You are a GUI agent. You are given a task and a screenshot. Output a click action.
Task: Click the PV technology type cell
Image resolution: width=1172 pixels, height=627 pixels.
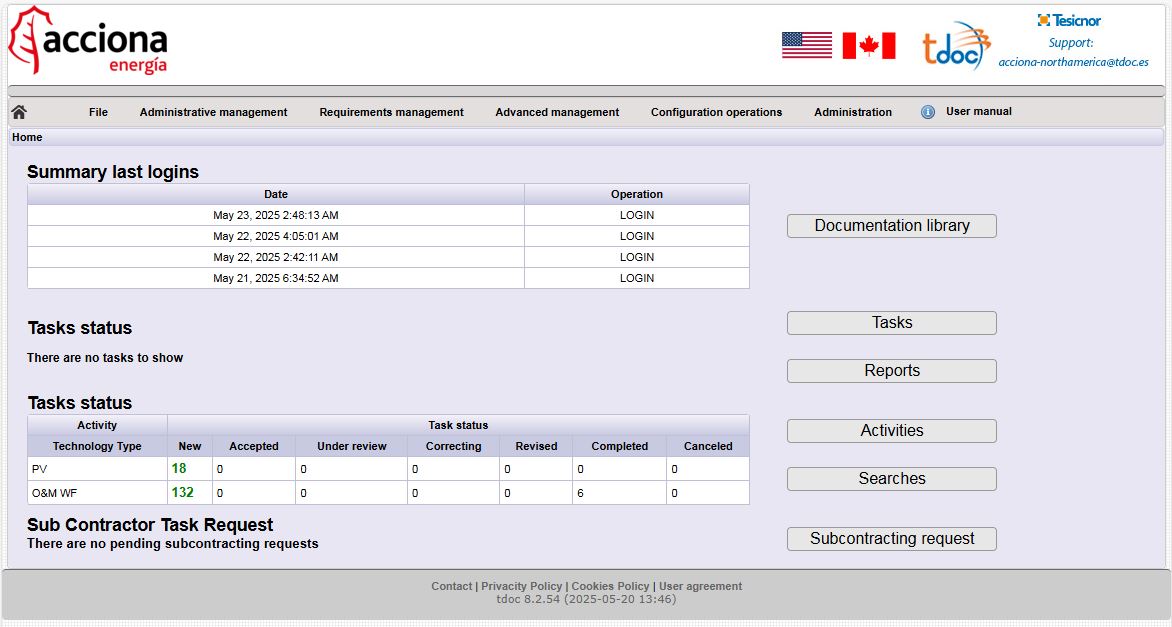97,469
